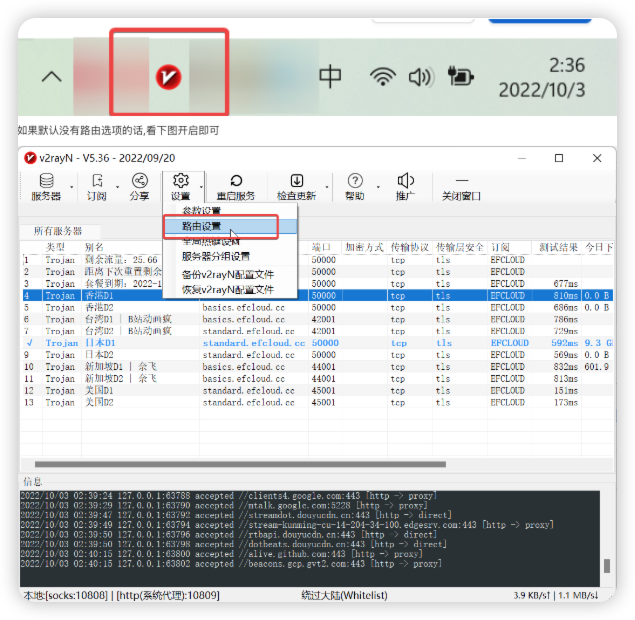The width and height of the screenshot is (635, 620).
Task: Expand the 设置 dropdown arrow
Action: 201,187
